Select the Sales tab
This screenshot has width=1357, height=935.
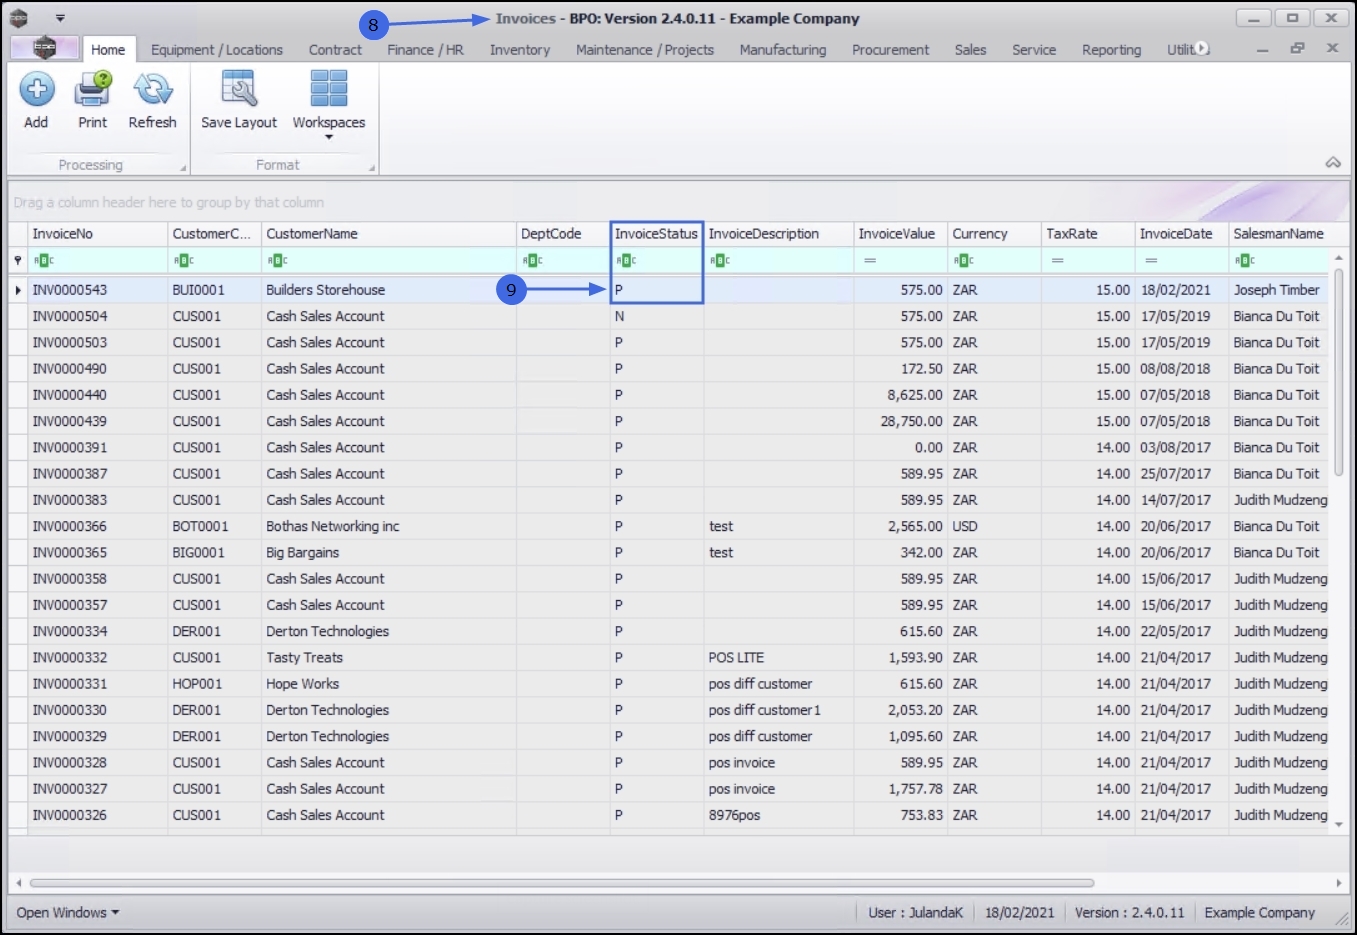(970, 49)
